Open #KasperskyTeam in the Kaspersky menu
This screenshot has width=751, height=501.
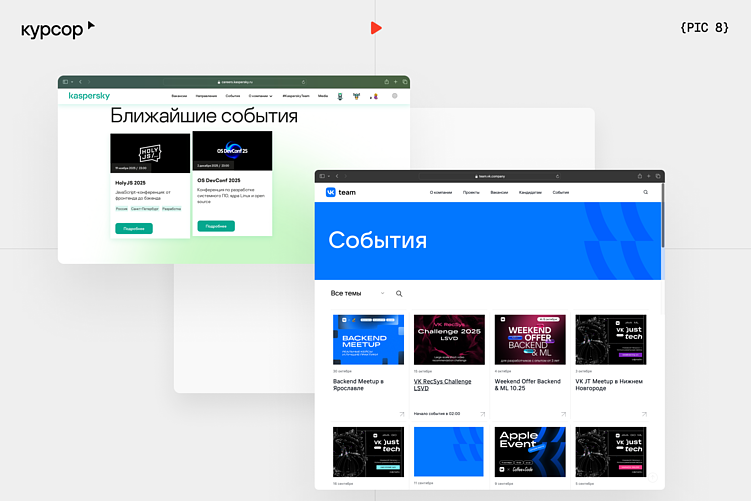tap(296, 96)
